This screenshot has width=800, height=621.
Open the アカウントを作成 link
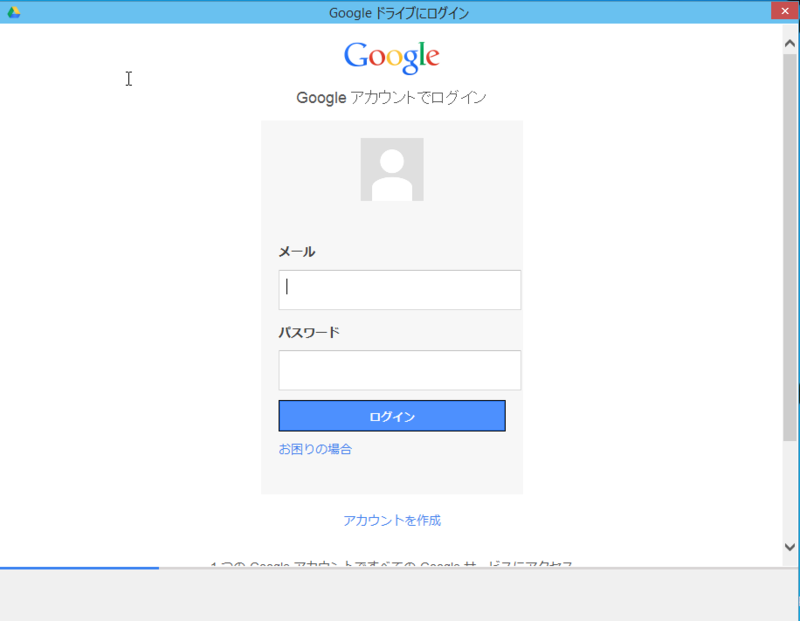click(x=394, y=519)
